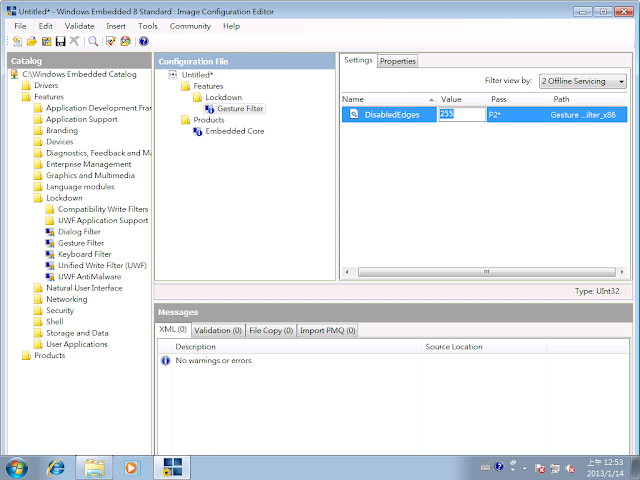The image size is (640, 480).
Task: Expand Compatibility Write Filters folder
Action: (97, 209)
